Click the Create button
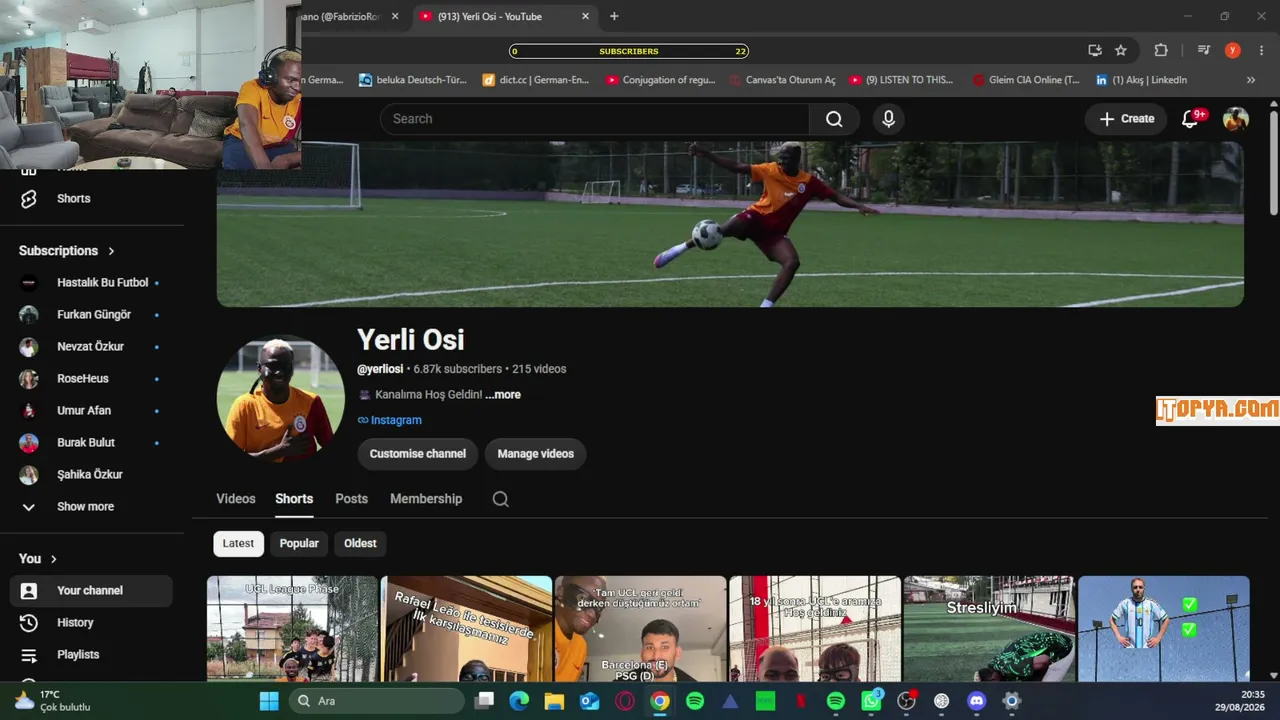The width and height of the screenshot is (1280, 720). click(1127, 119)
